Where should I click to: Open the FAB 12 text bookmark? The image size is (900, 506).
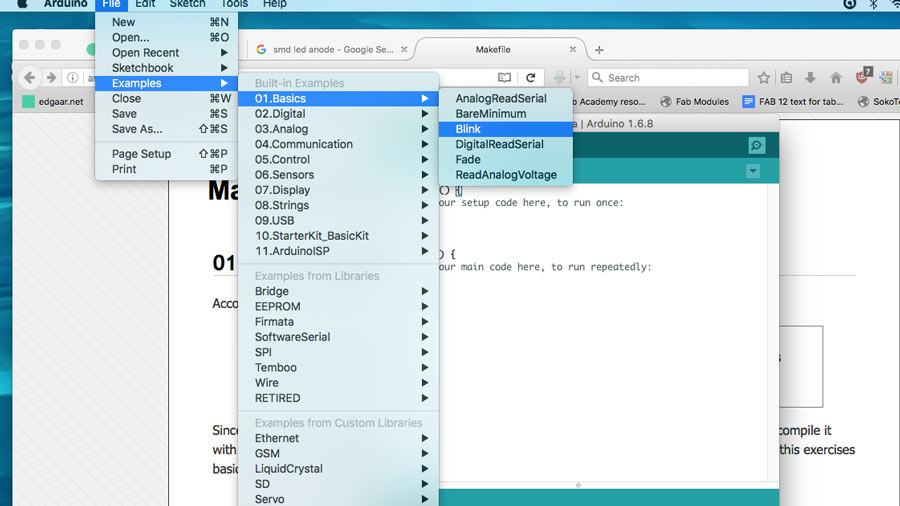(793, 102)
